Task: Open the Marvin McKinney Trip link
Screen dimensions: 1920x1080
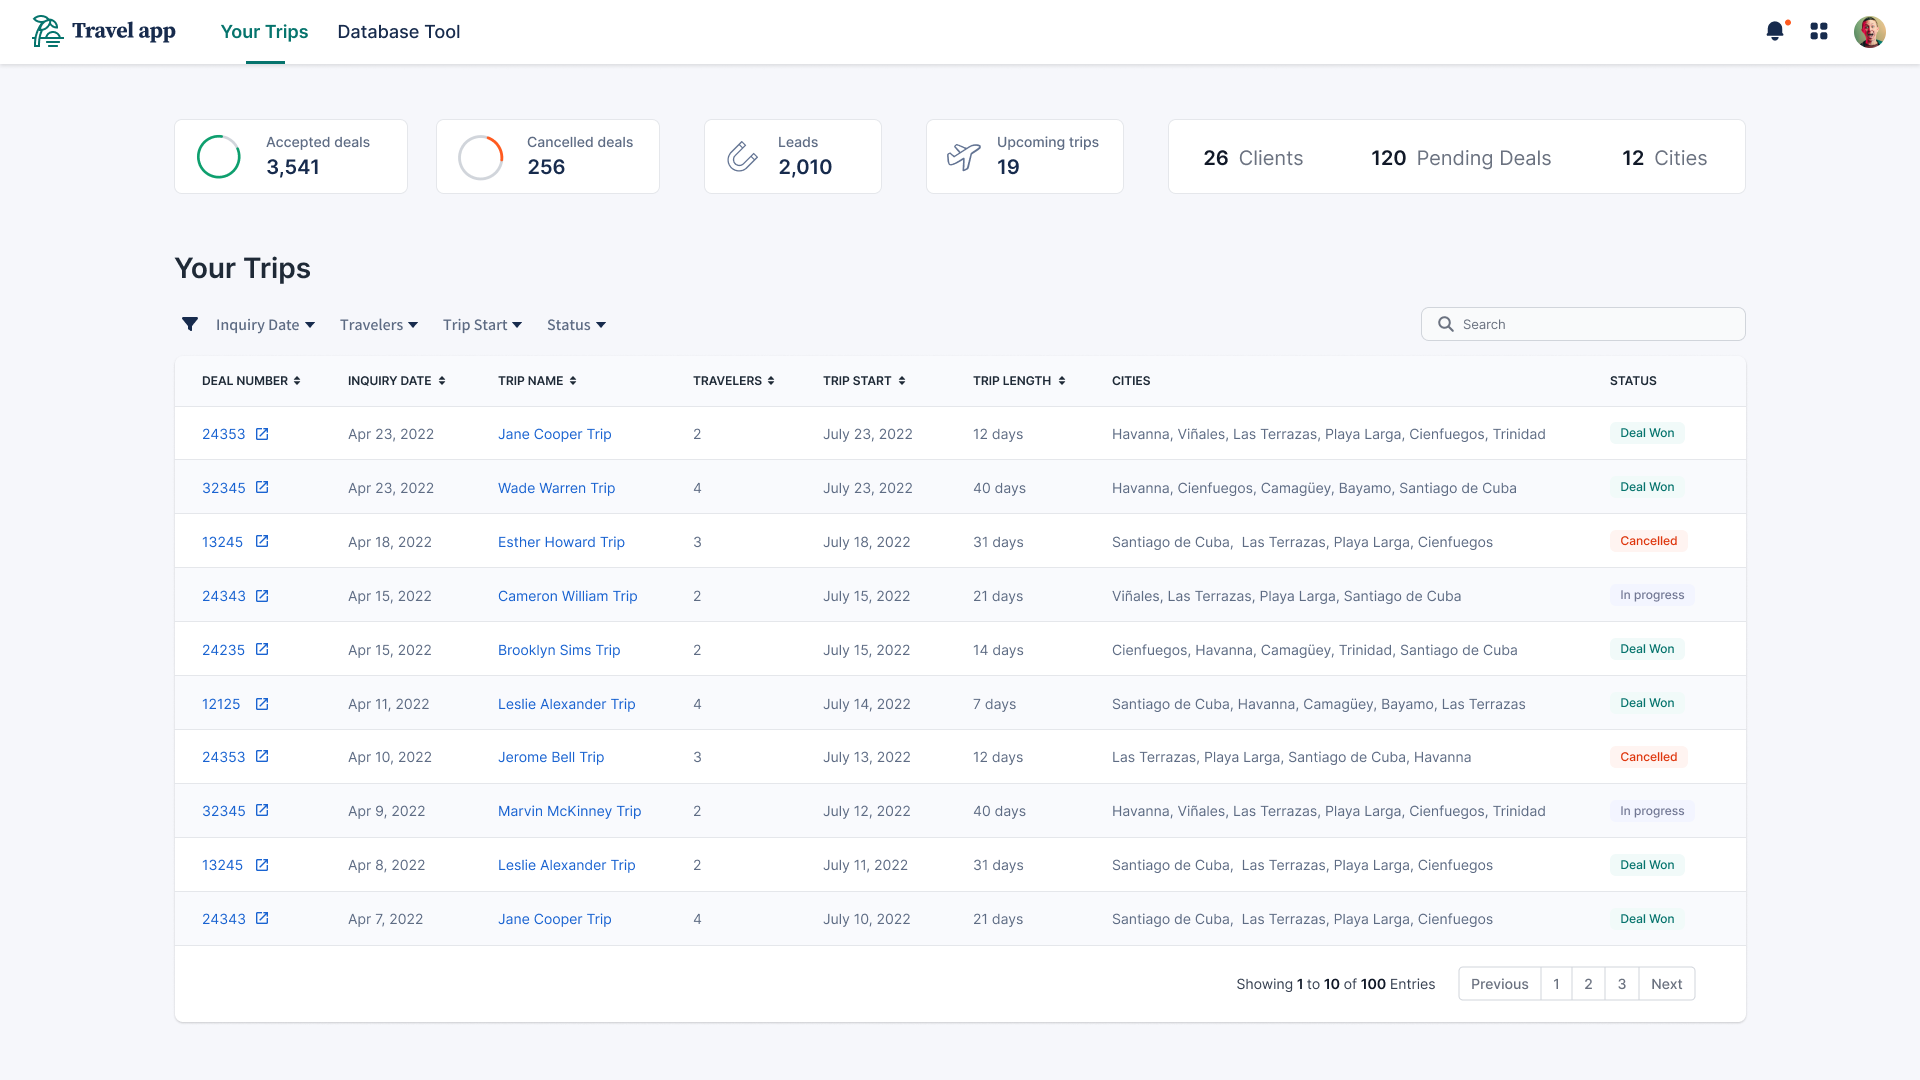Action: (569, 811)
